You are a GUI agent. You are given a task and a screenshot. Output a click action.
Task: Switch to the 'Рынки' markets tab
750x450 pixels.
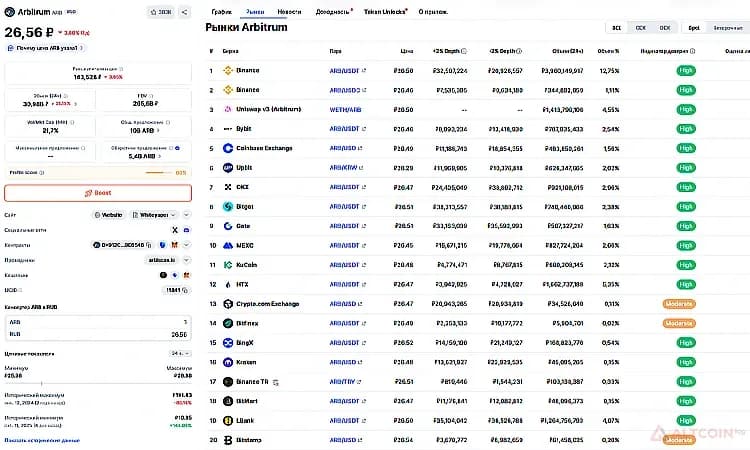(x=255, y=12)
